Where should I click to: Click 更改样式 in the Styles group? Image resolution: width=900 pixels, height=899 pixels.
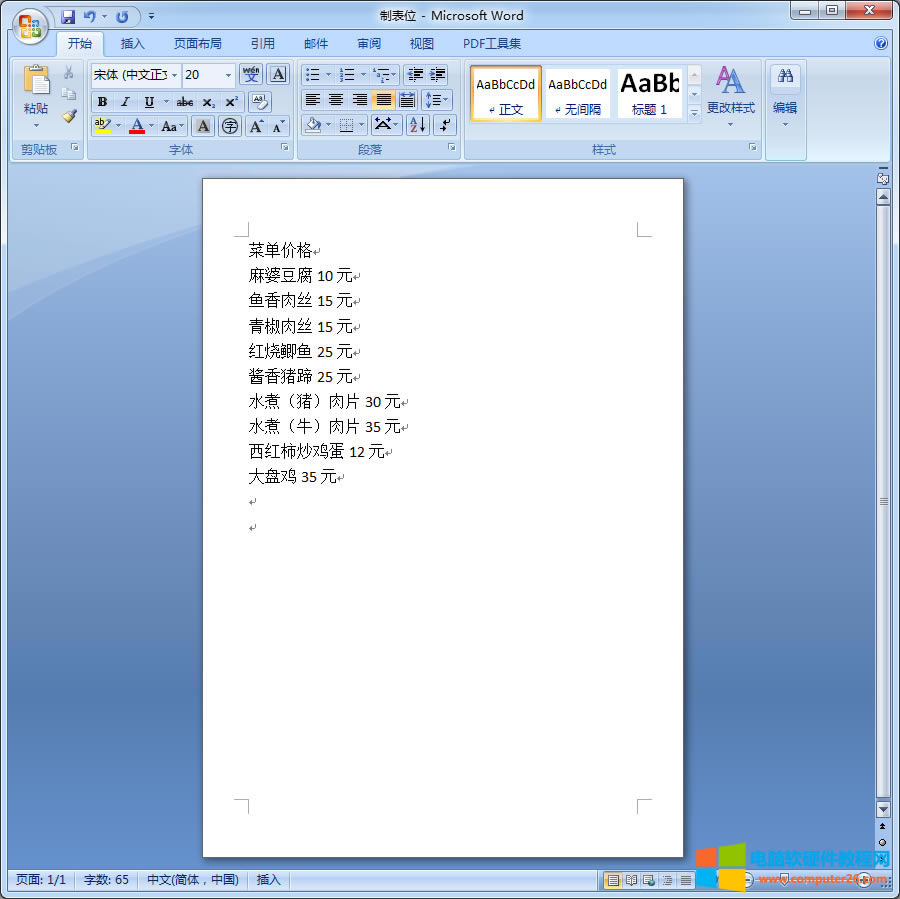coord(729,94)
